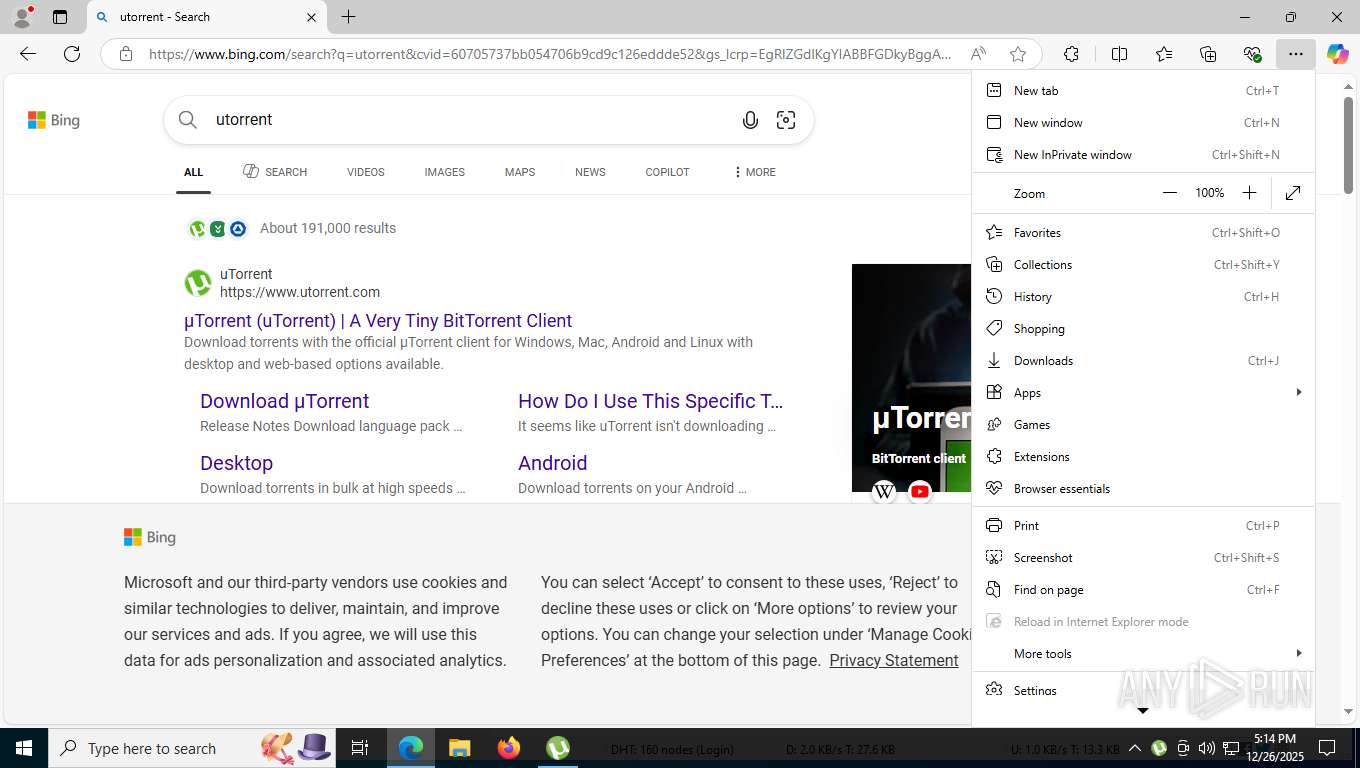The width and height of the screenshot is (1360, 768).
Task: Select Find on page
Action: point(1143,589)
